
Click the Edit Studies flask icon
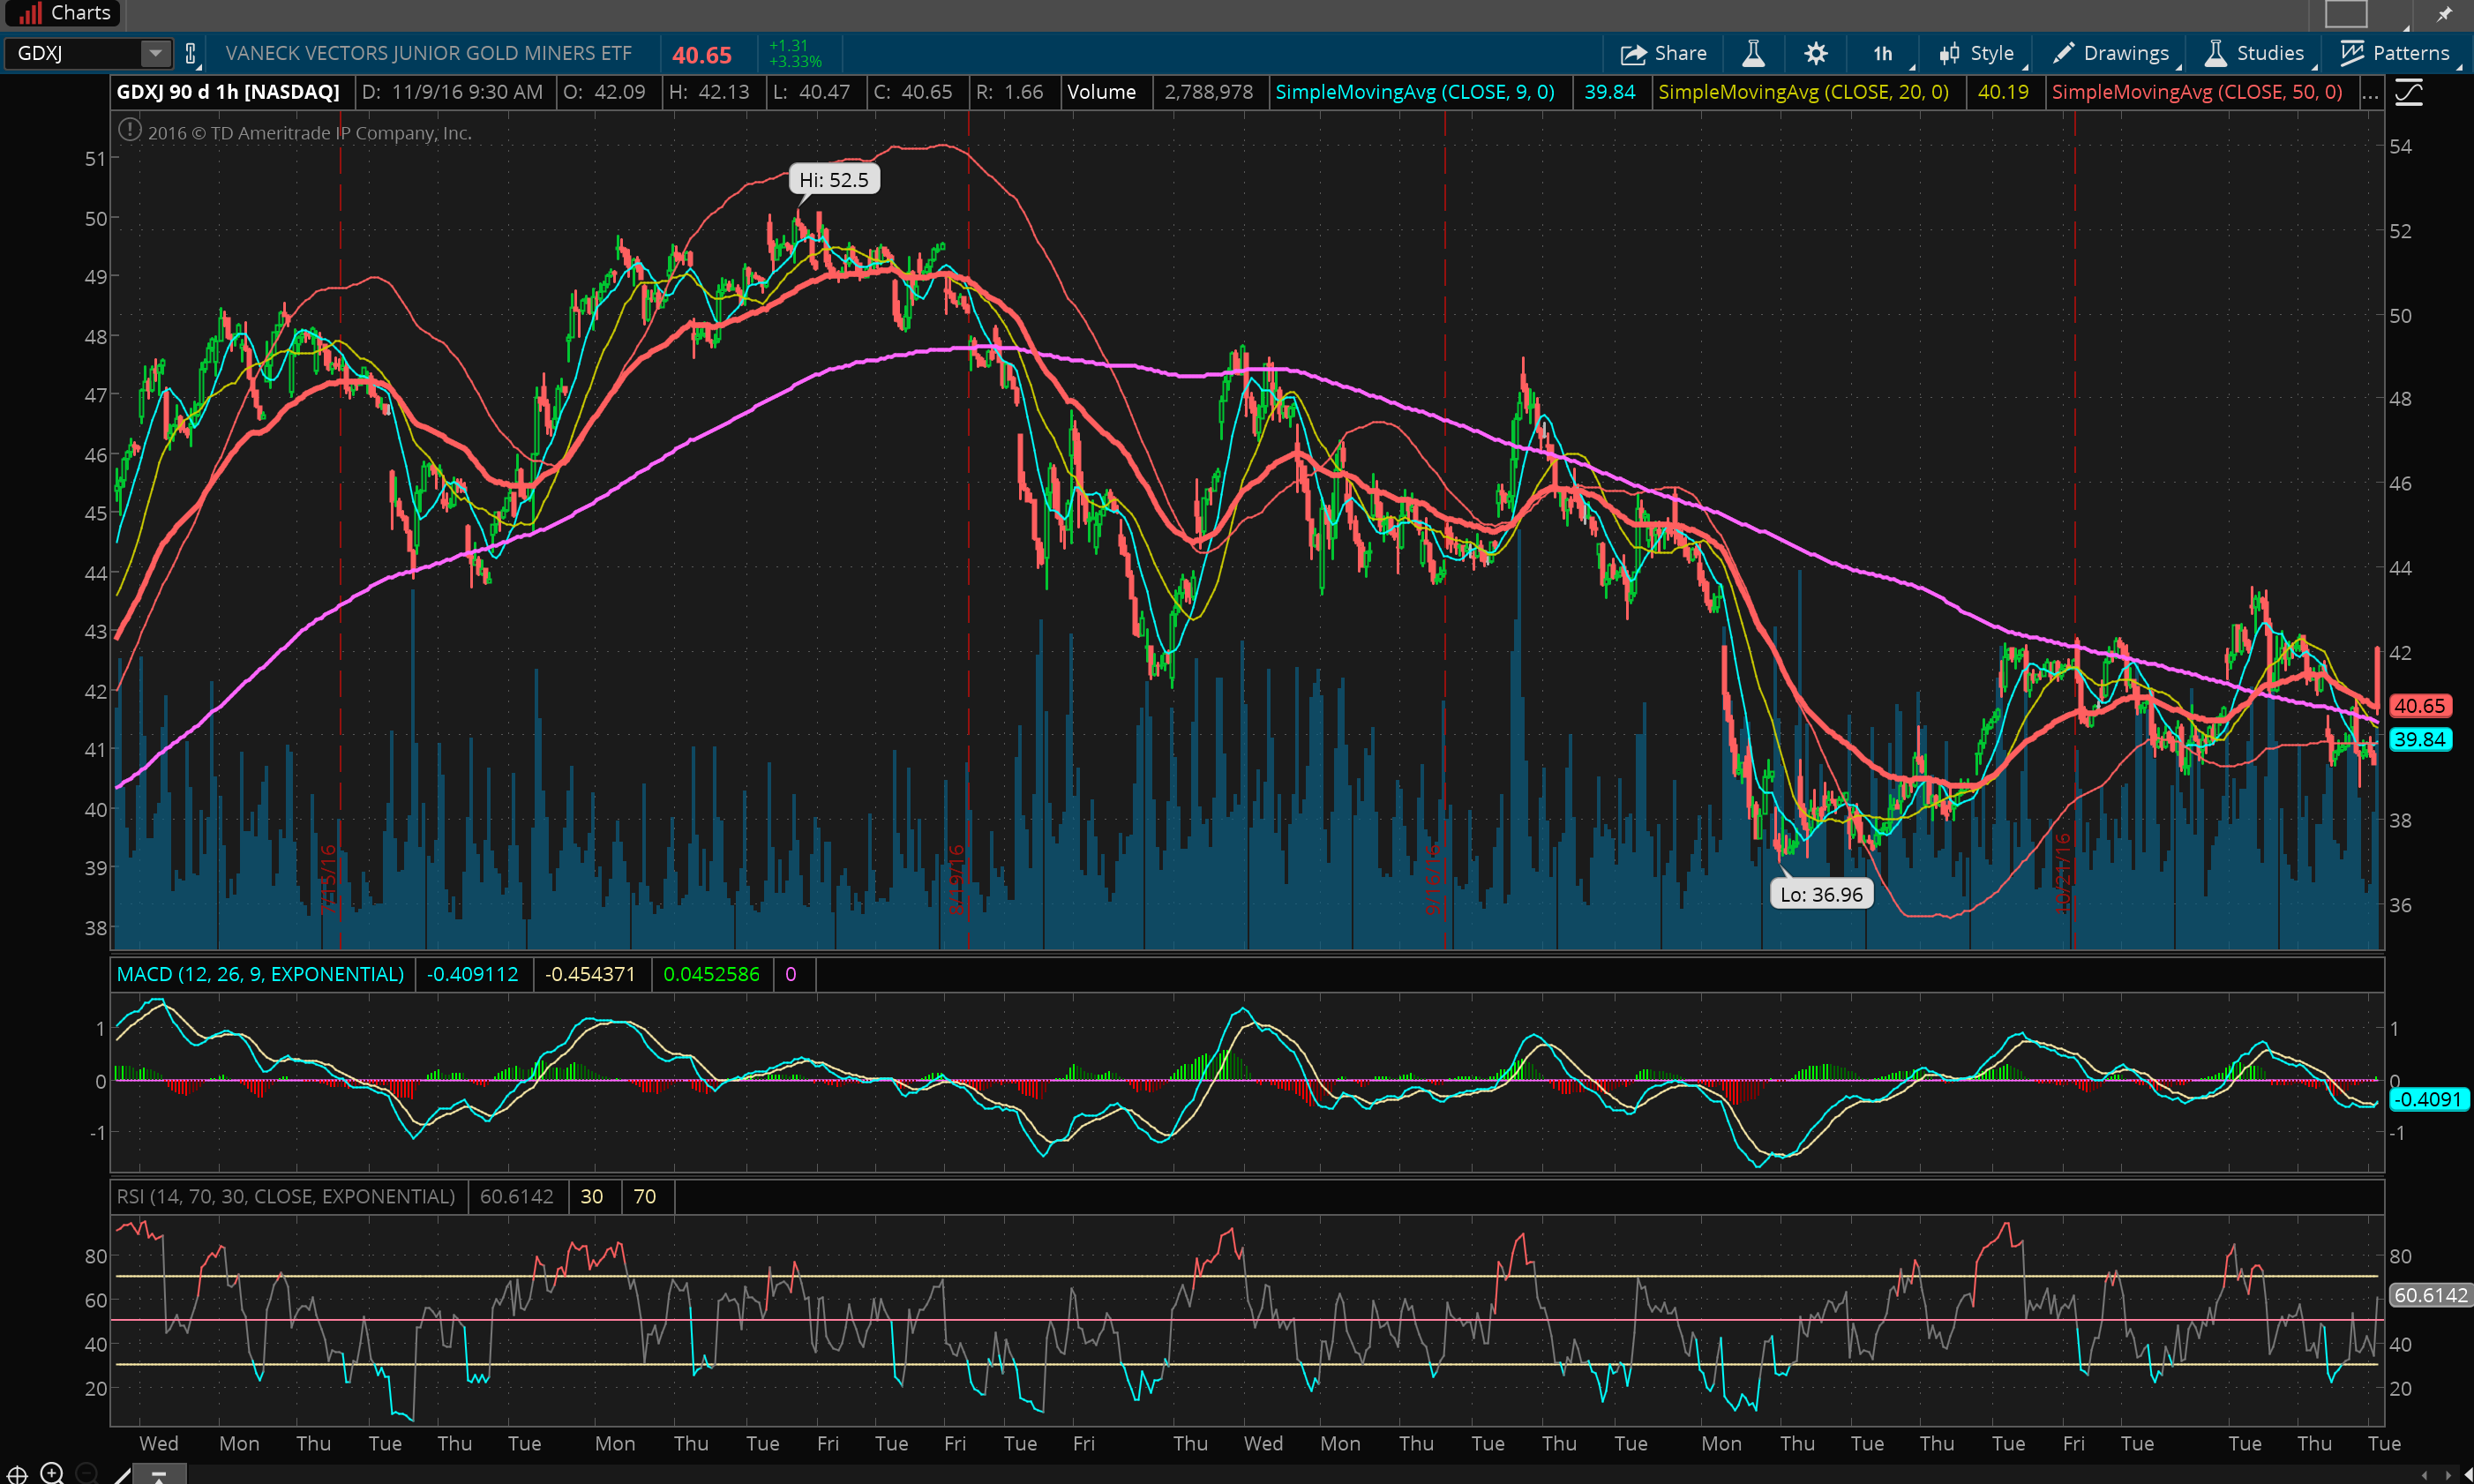click(1752, 53)
